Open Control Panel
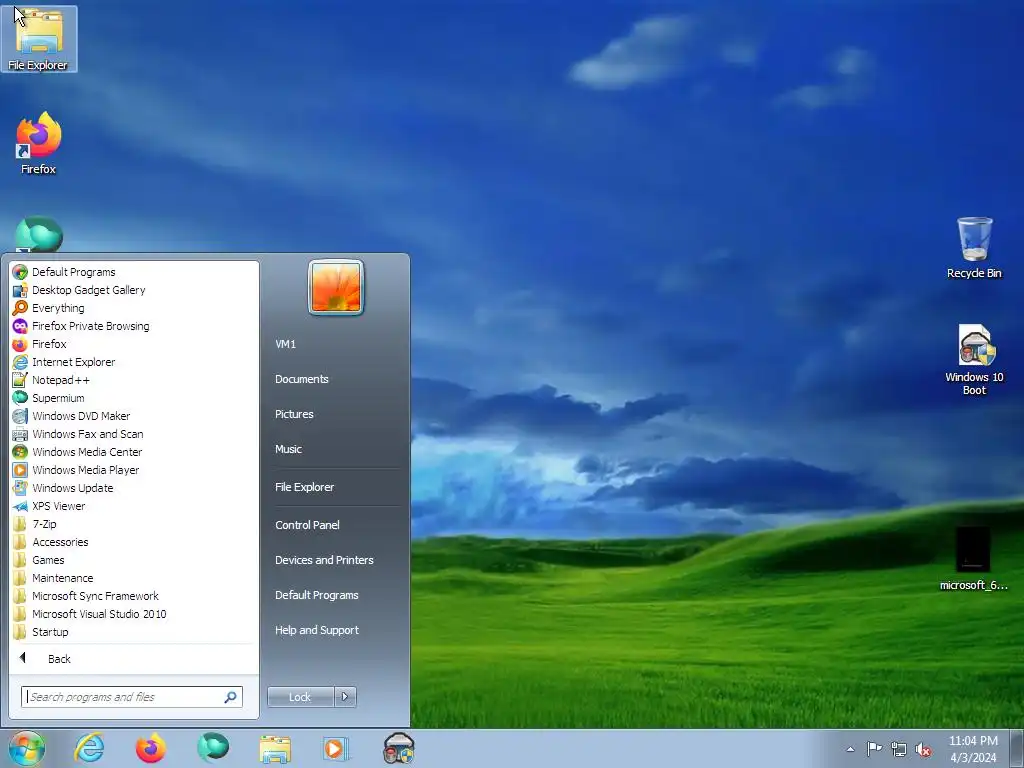Viewport: 1024px width, 768px height. point(334,525)
